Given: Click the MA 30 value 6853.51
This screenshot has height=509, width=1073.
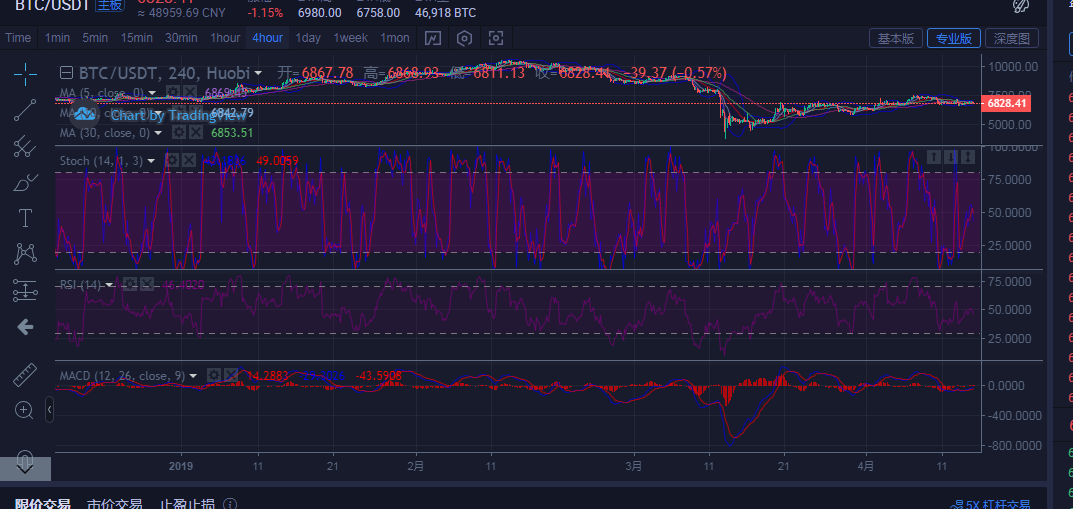Looking at the screenshot, I should (233, 133).
